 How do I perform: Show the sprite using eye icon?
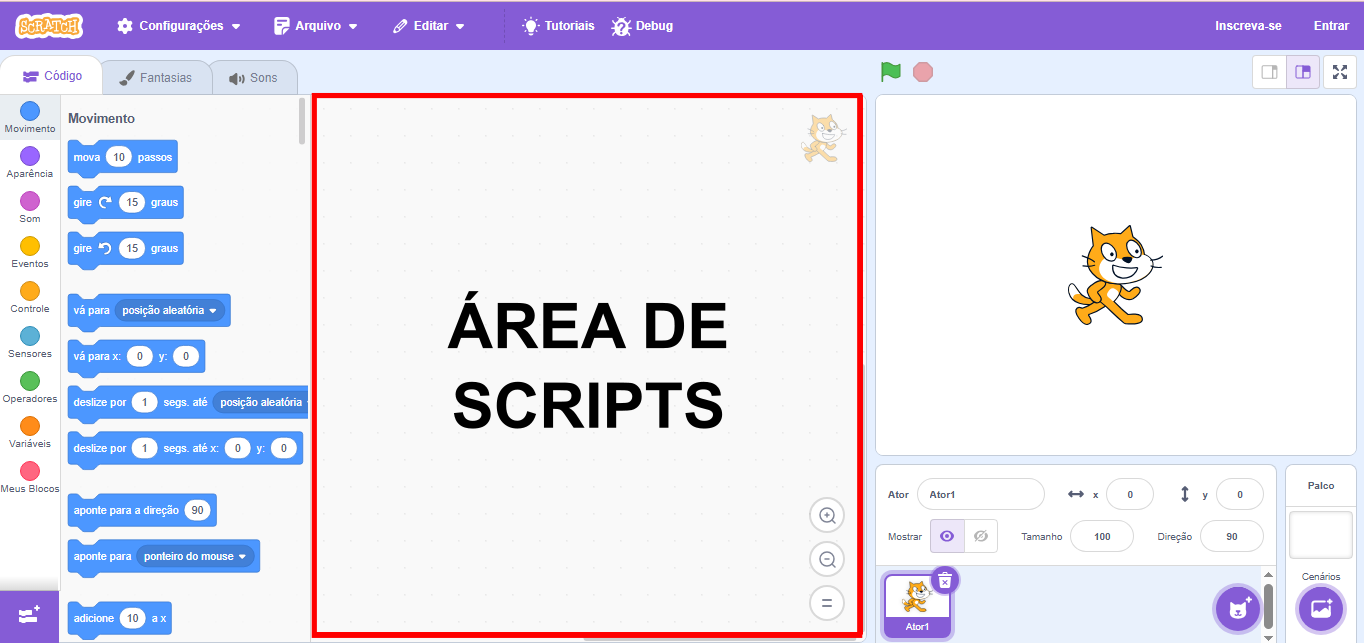(x=947, y=537)
